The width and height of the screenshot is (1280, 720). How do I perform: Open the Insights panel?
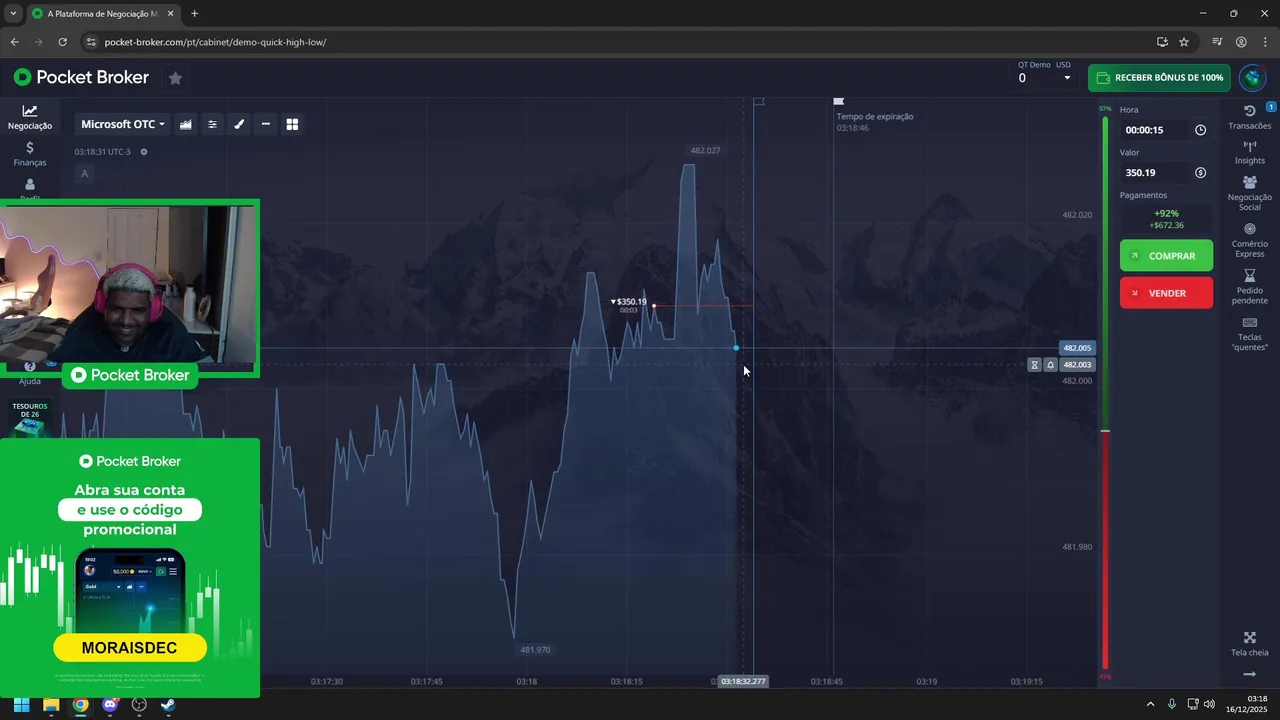(1250, 152)
